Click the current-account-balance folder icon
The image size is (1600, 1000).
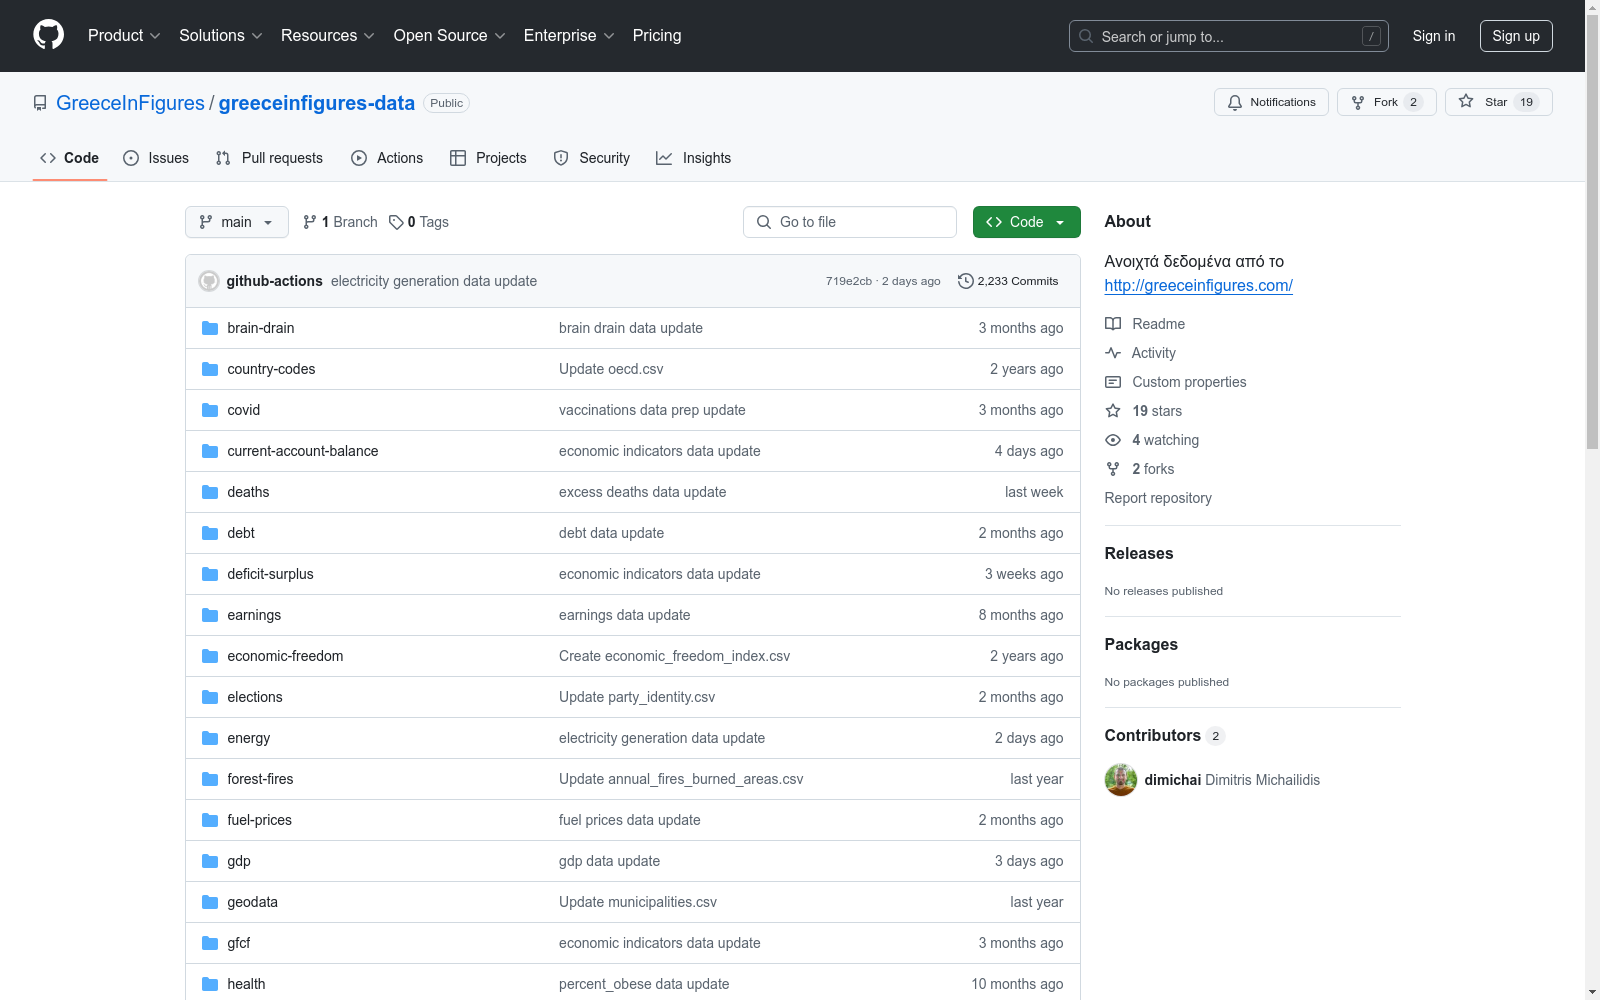pos(210,451)
